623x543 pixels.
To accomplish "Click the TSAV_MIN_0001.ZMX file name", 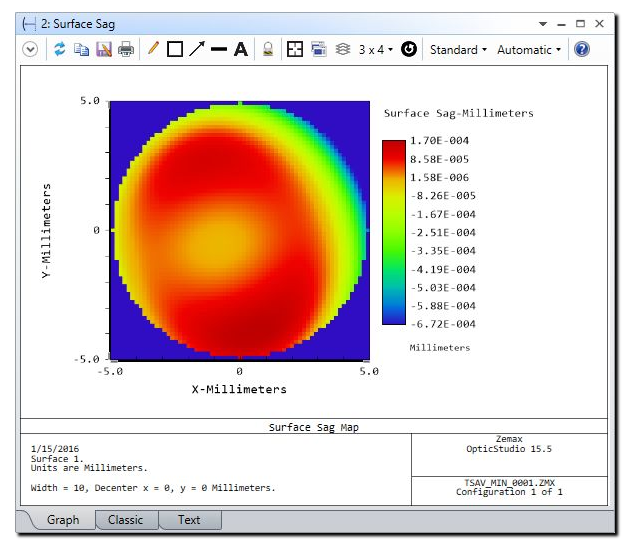I will click(509, 483).
